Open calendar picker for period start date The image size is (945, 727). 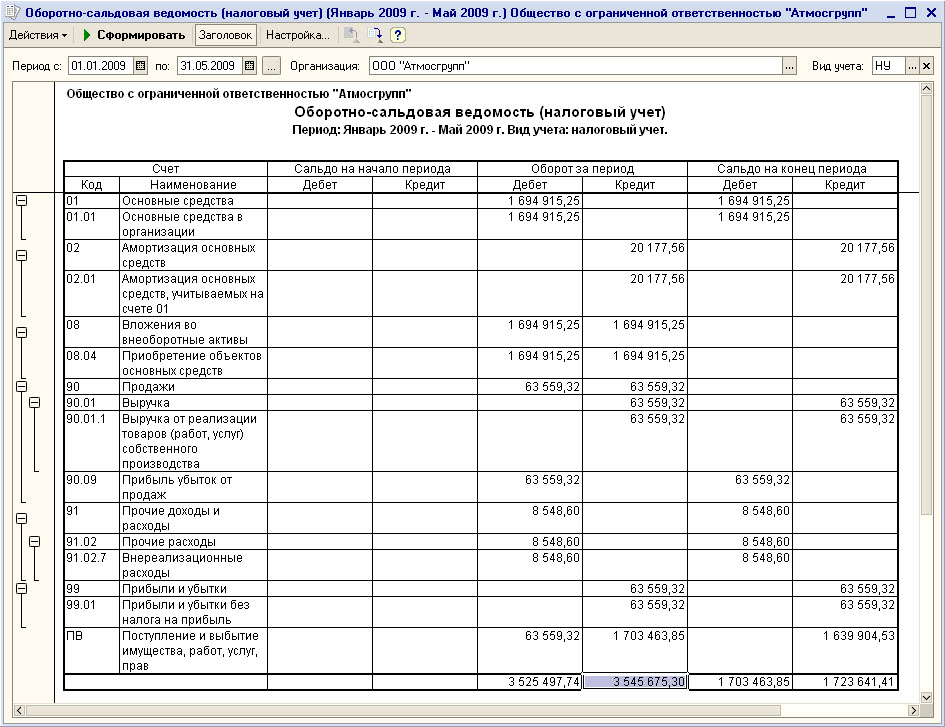pos(166,66)
